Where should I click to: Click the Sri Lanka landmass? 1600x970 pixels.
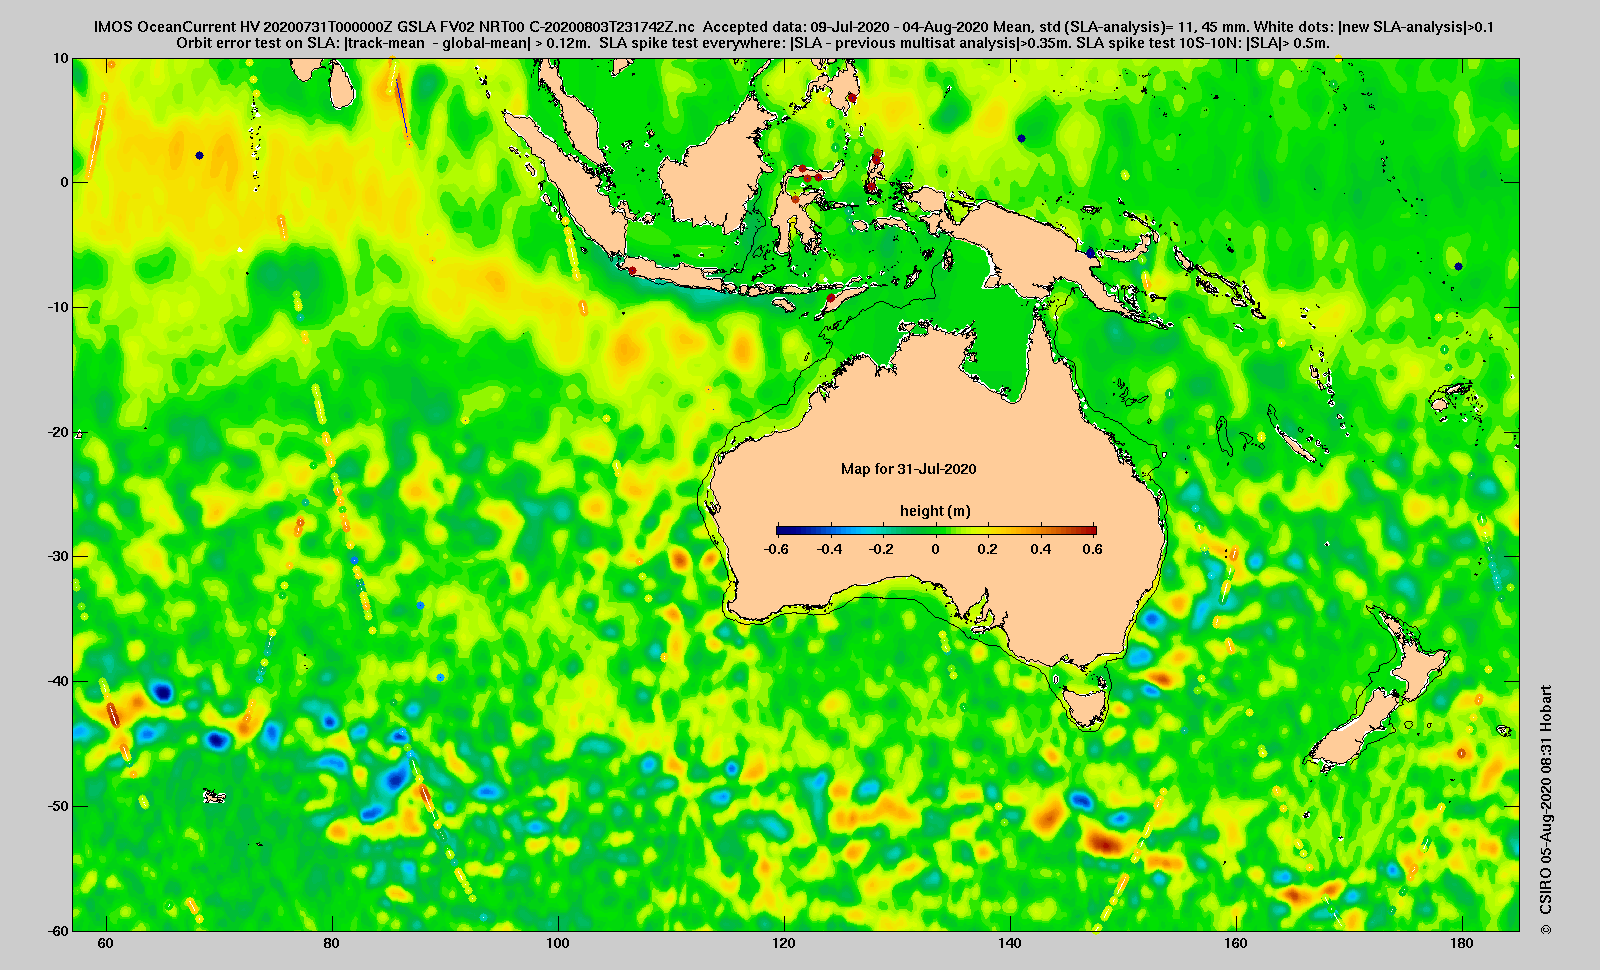click(344, 85)
